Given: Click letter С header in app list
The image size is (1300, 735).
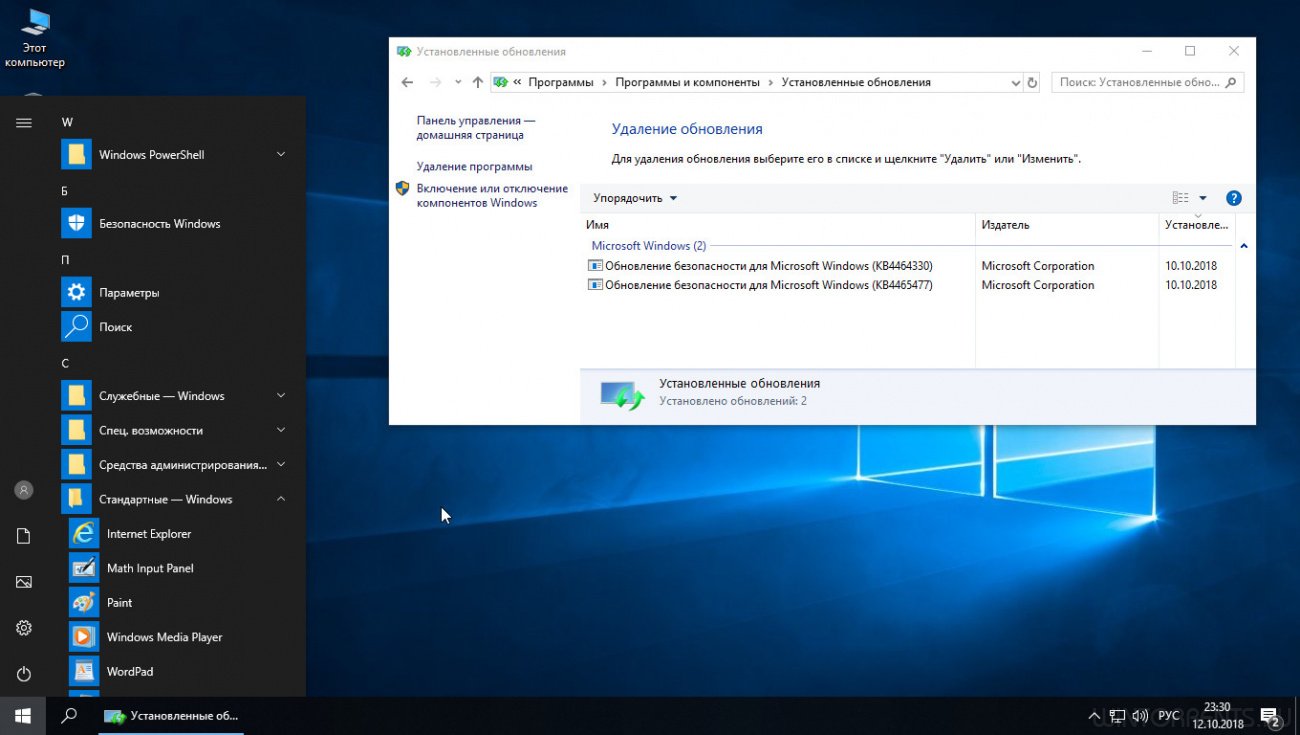Looking at the screenshot, I should [65, 363].
